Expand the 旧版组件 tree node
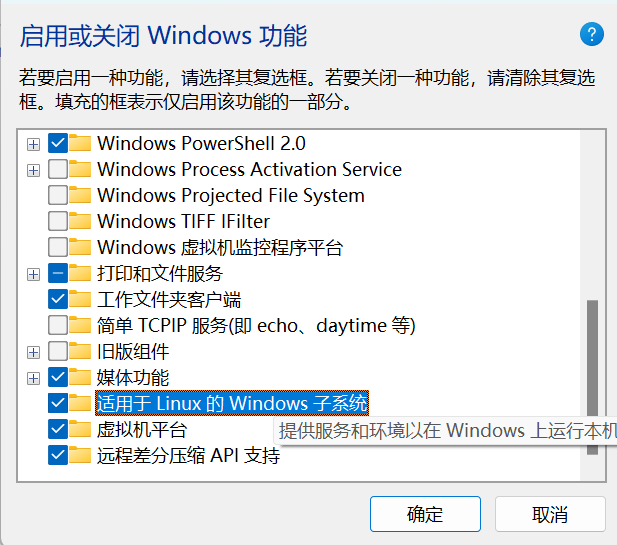This screenshot has width=617, height=545. pyautogui.click(x=33, y=352)
